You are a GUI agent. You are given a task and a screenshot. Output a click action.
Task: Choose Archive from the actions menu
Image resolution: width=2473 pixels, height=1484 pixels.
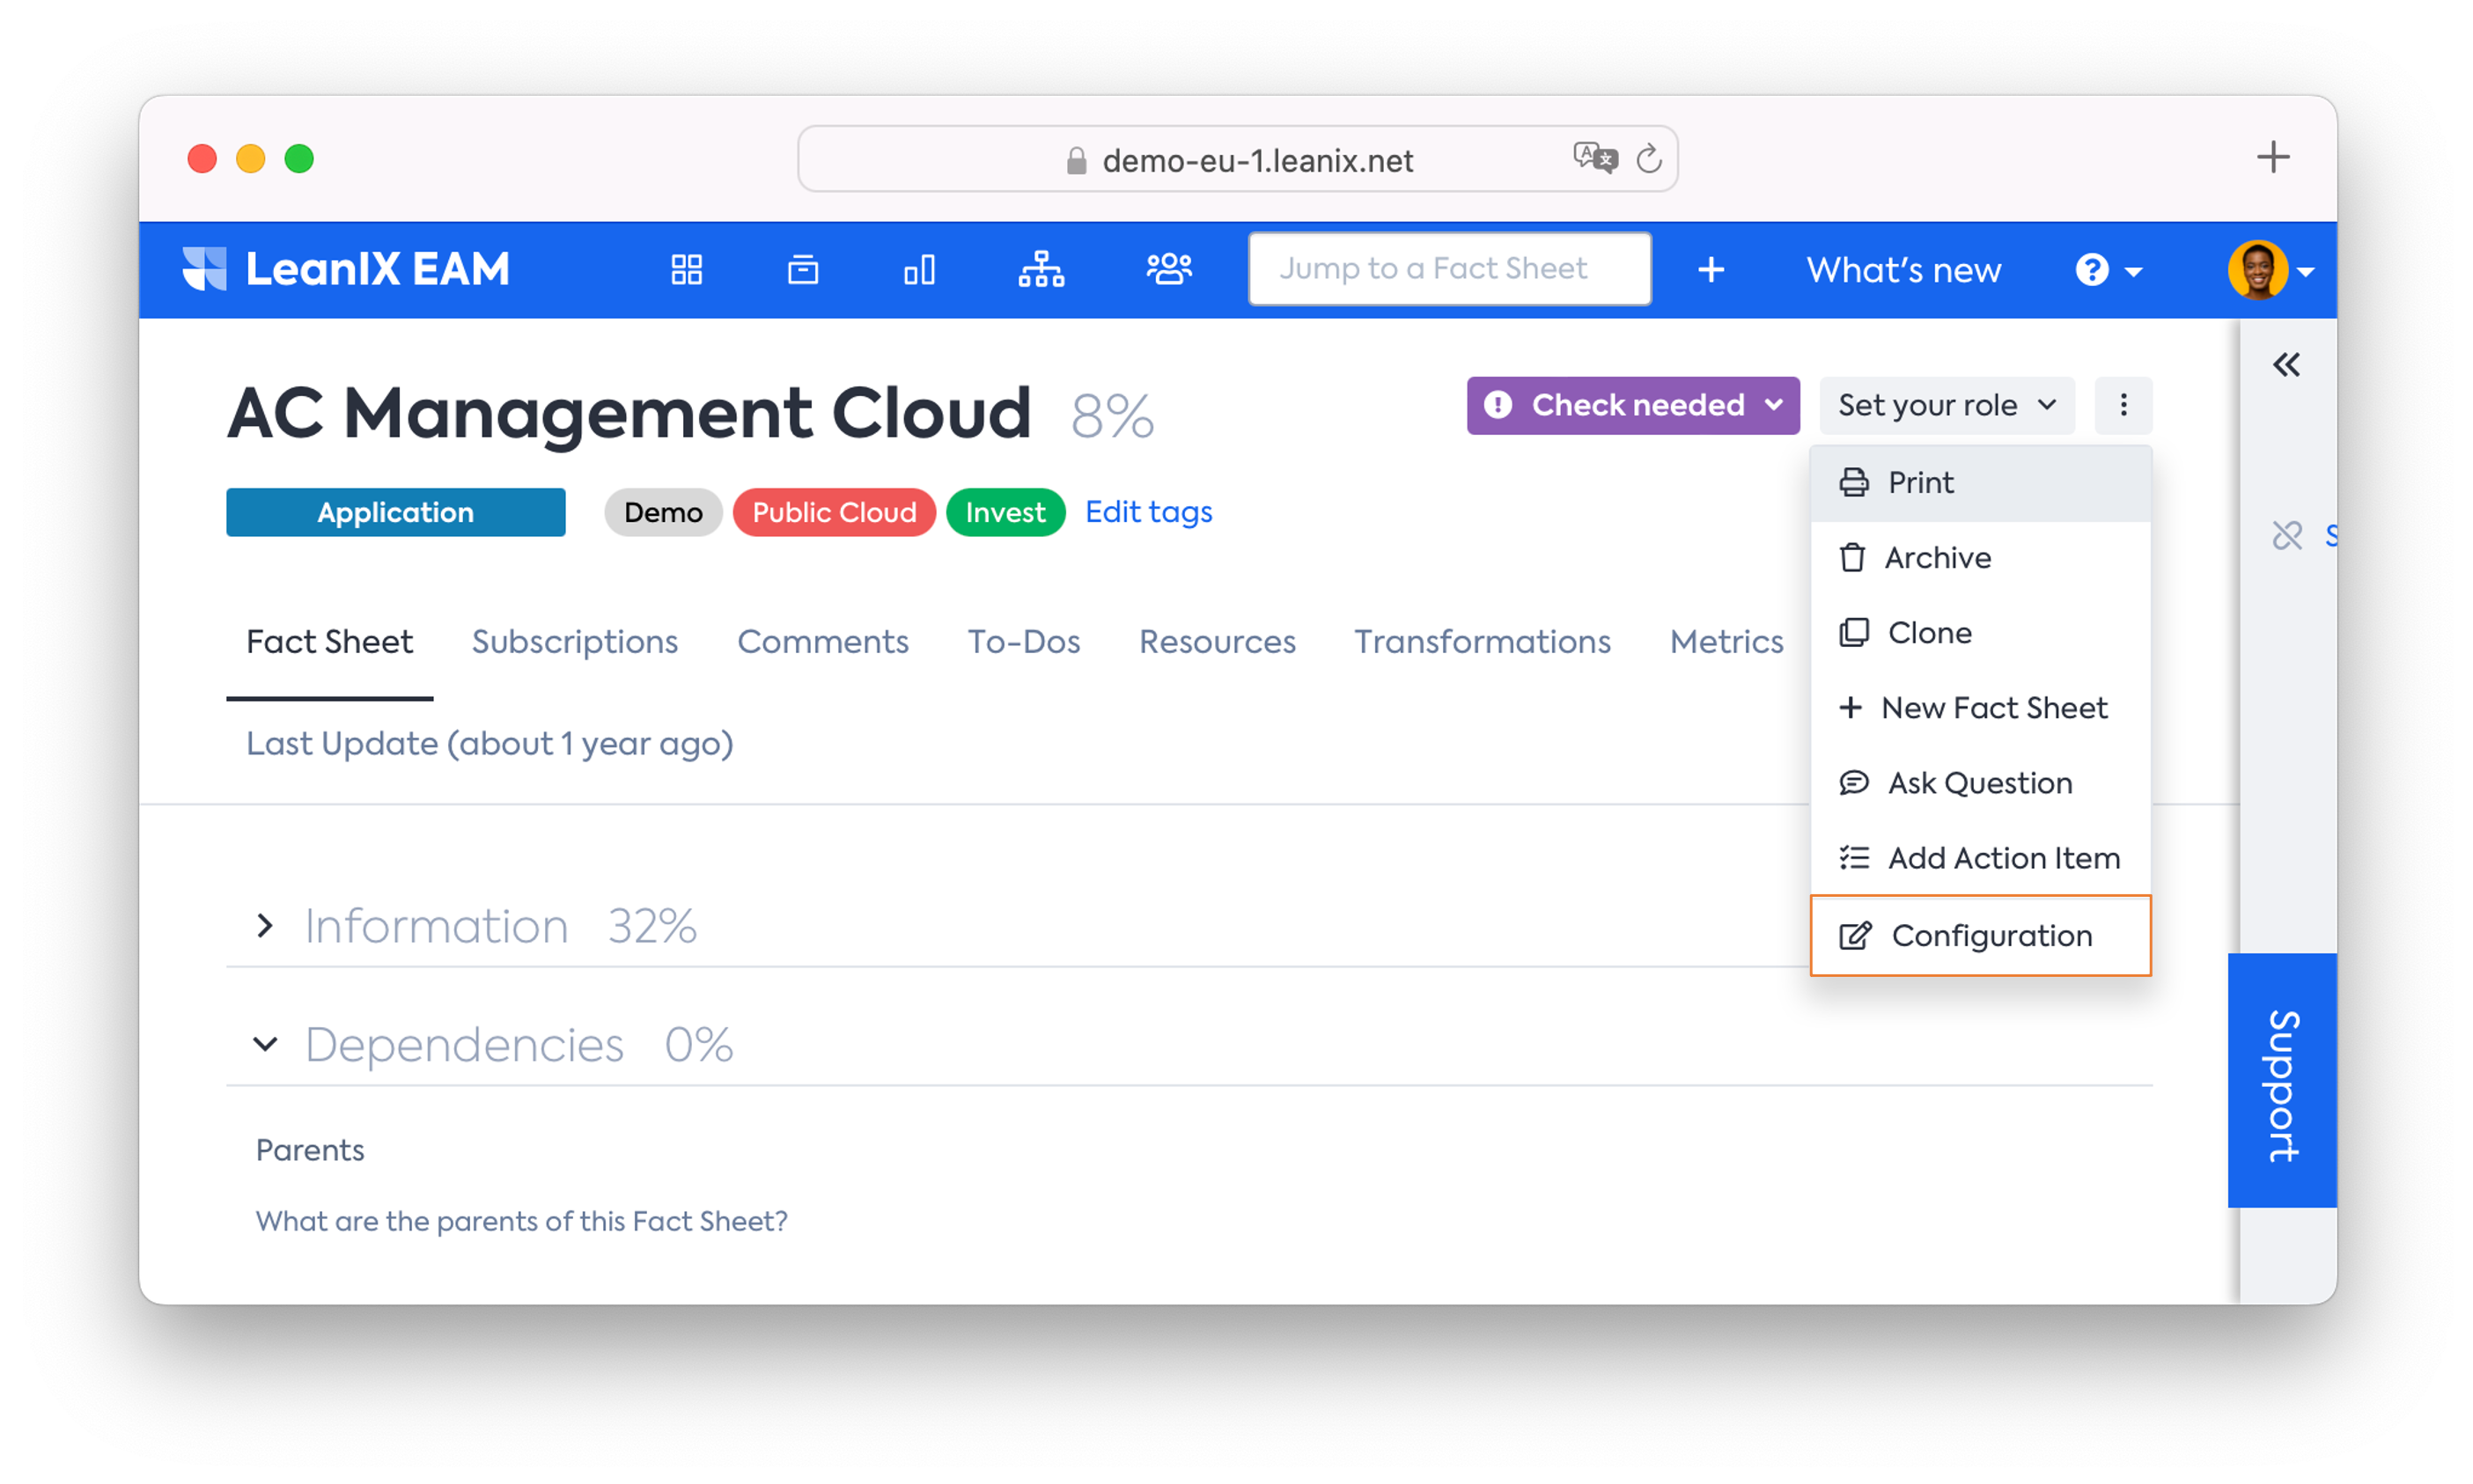(1980, 558)
